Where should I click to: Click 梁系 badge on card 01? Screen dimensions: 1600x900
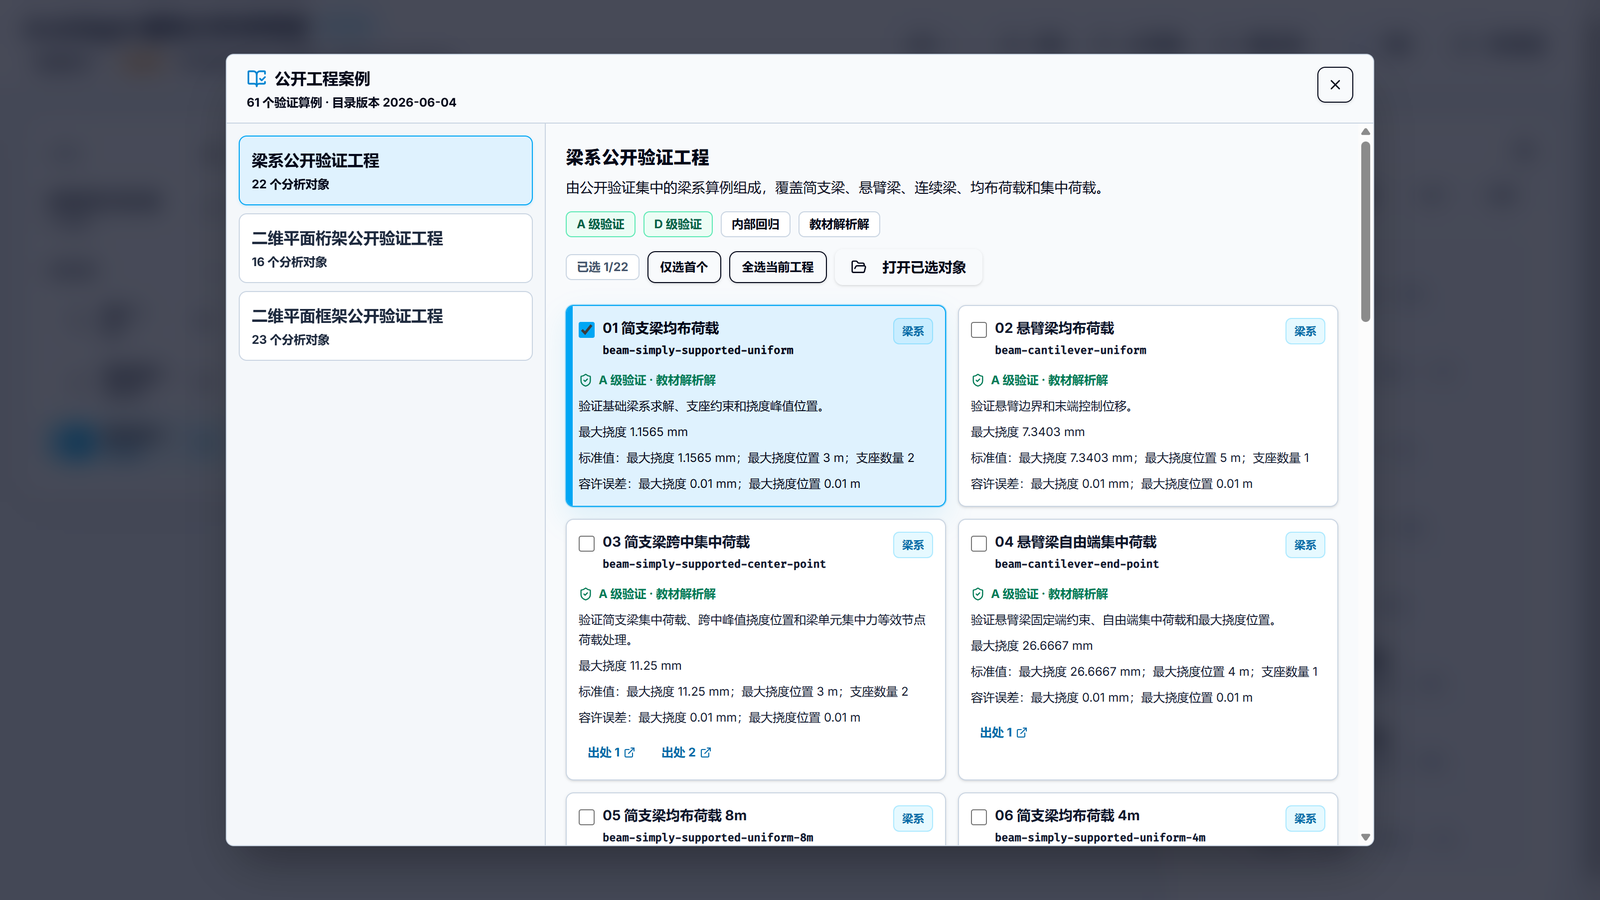point(913,331)
